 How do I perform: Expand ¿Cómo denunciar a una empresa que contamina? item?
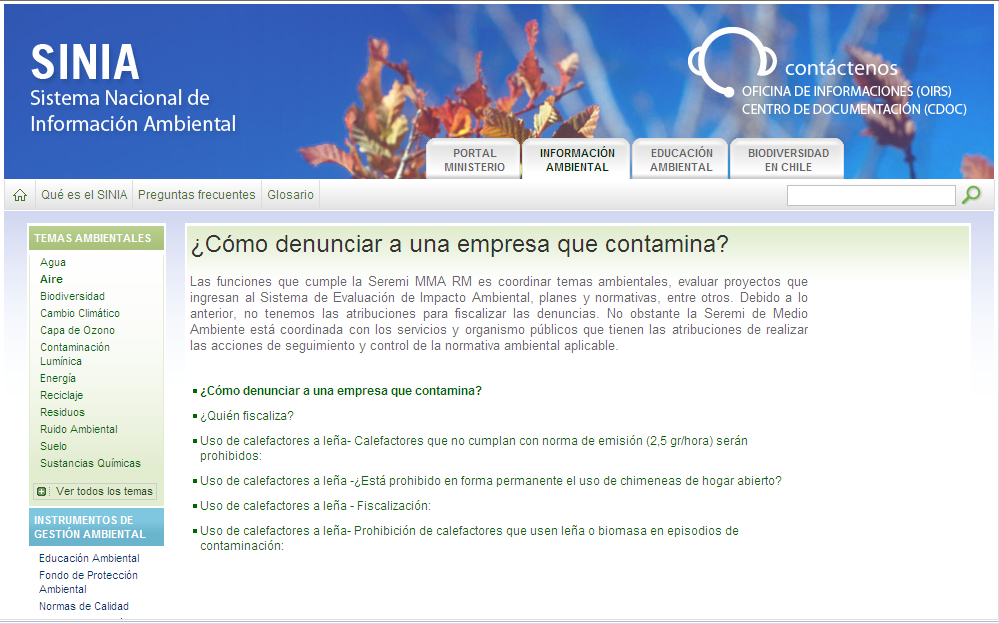click(x=340, y=391)
